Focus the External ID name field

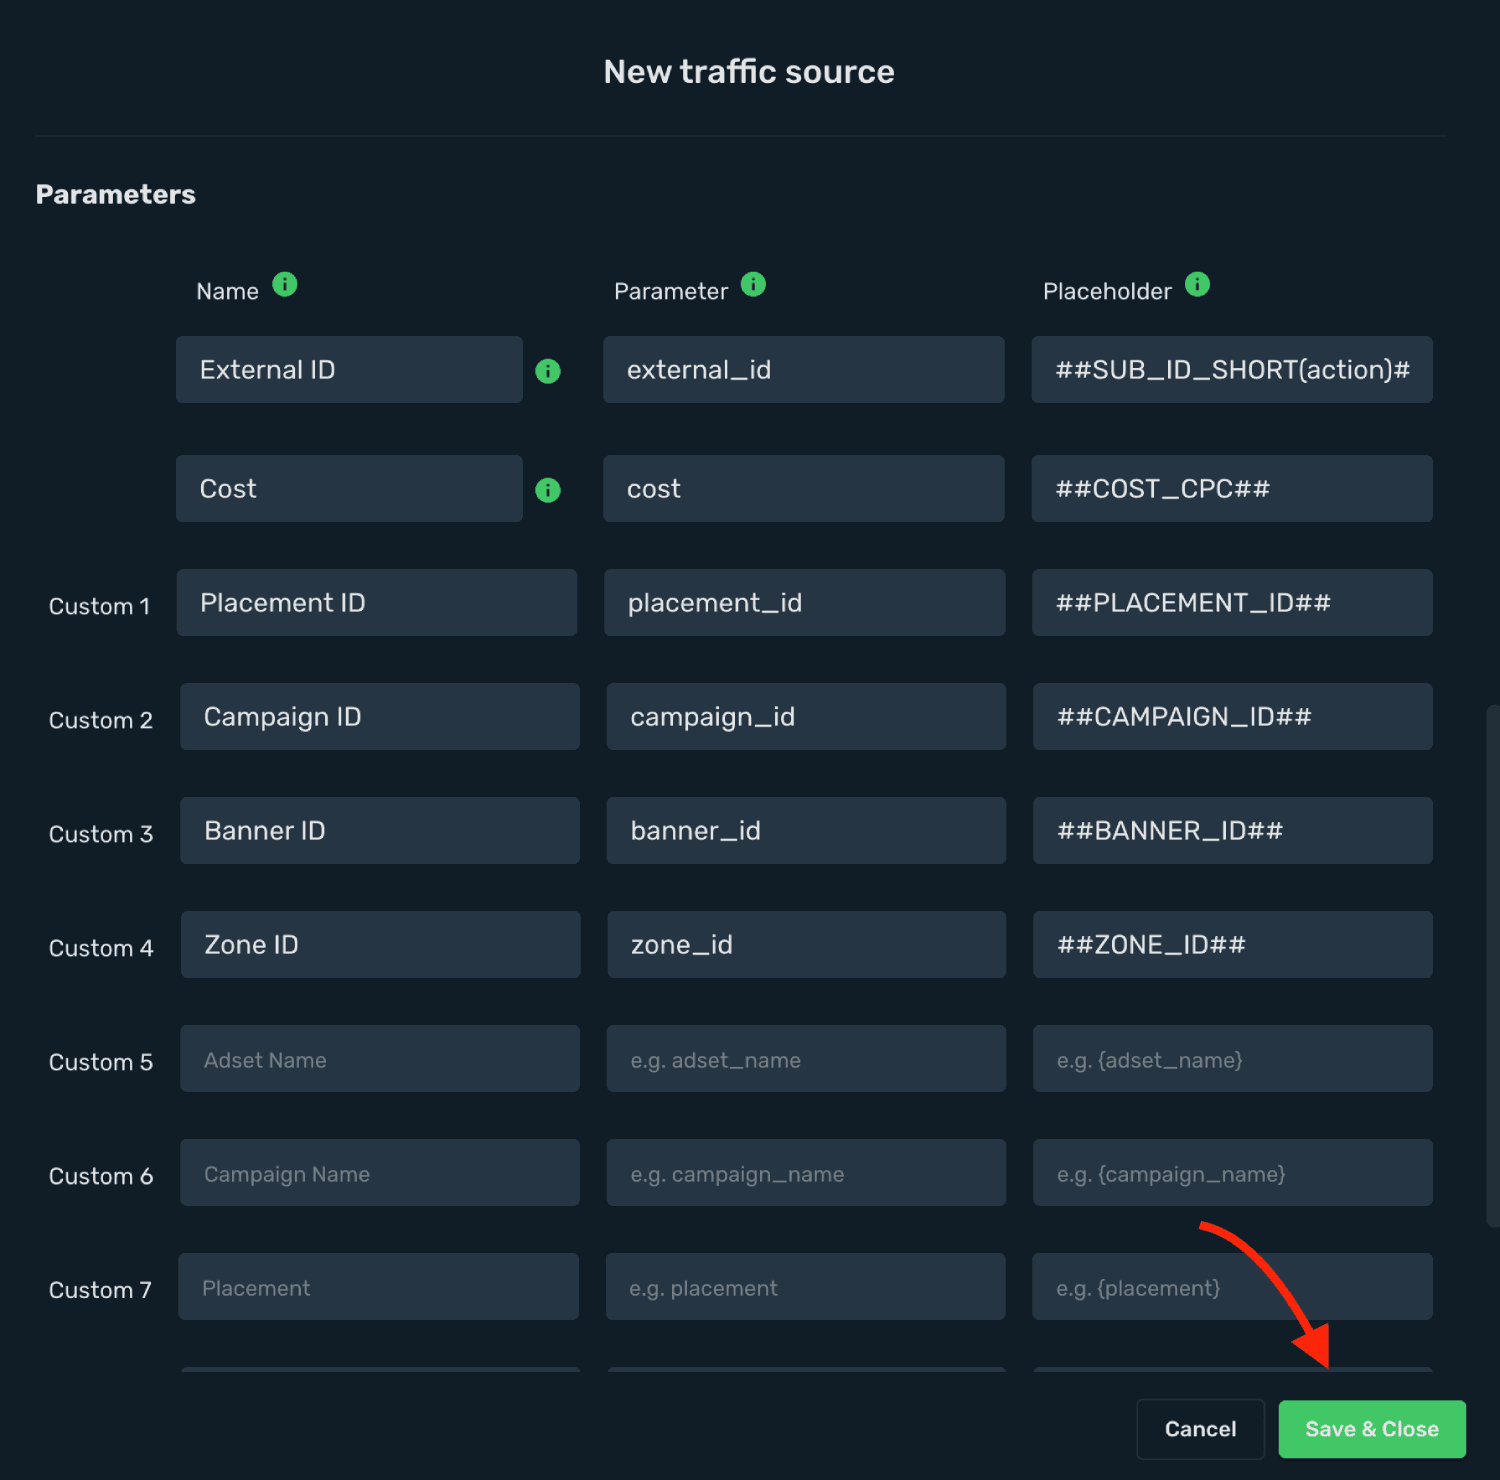coord(349,370)
